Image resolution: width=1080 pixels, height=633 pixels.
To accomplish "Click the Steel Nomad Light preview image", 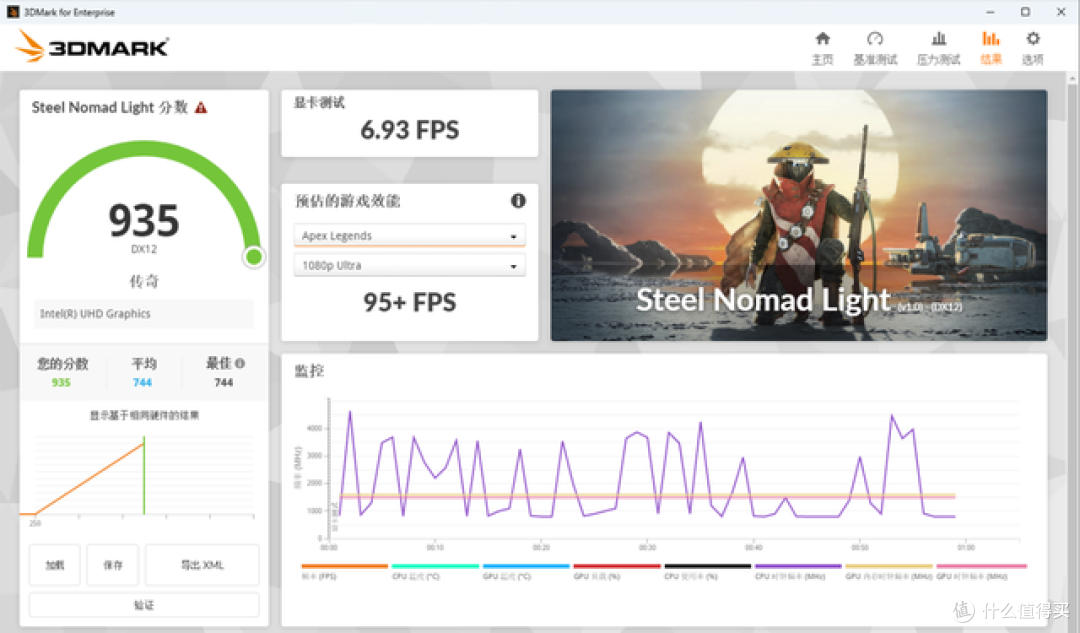I will (x=798, y=215).
